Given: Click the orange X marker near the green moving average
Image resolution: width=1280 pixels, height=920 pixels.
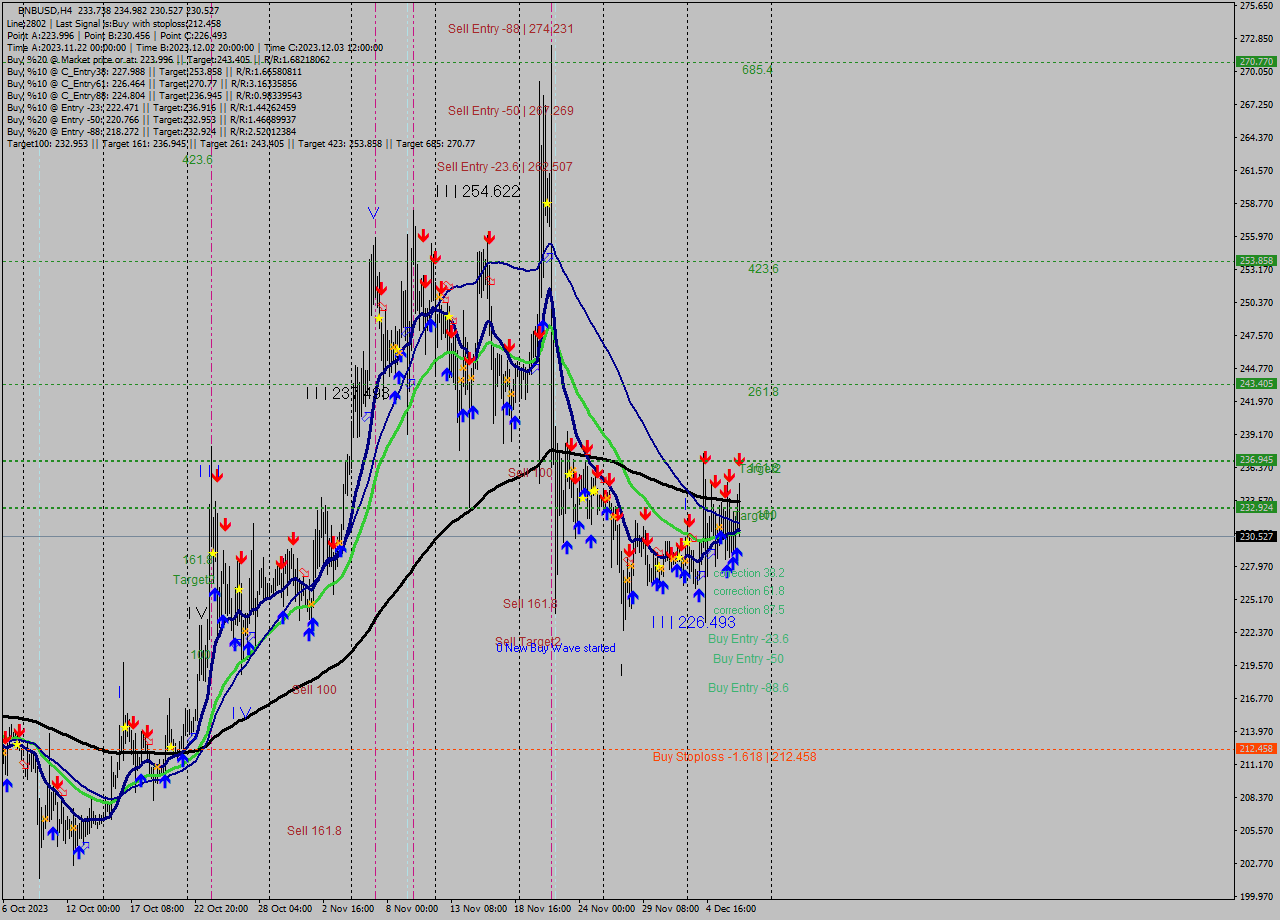Looking at the screenshot, I should (157, 766).
